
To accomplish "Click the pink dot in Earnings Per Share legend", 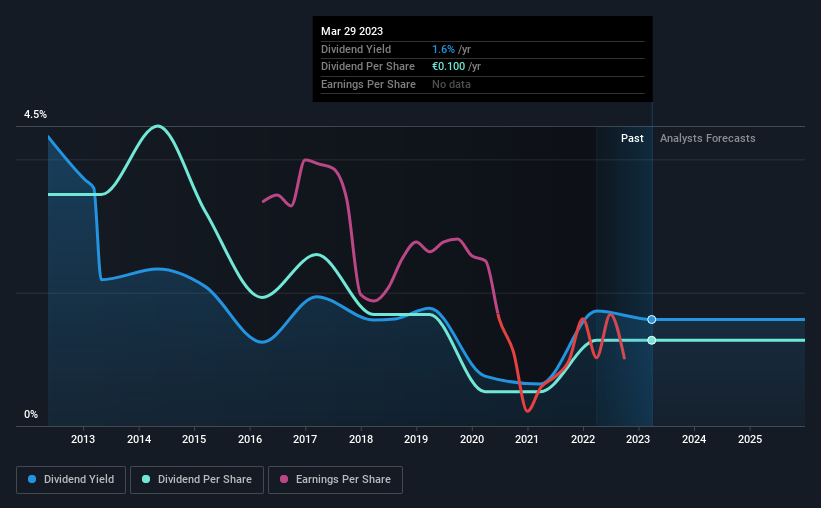I will coord(284,479).
